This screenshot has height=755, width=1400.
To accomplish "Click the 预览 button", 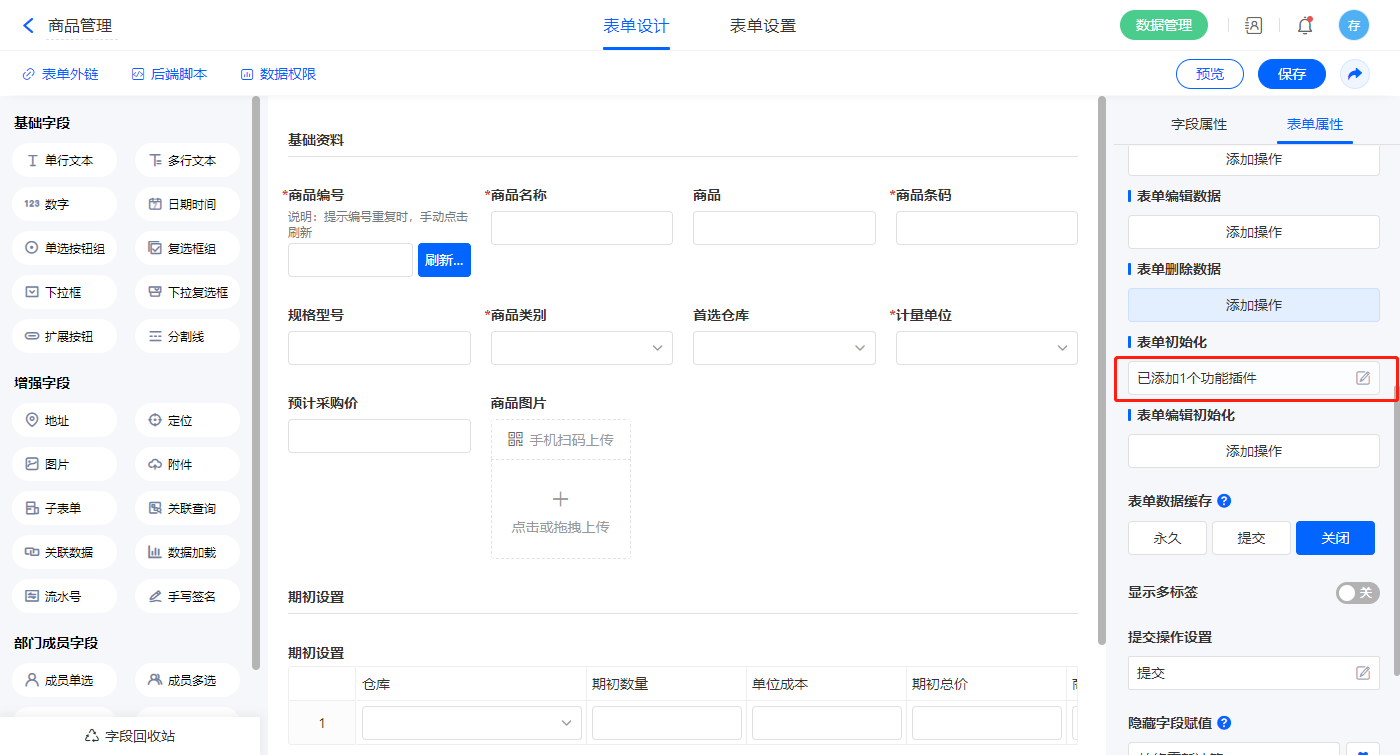I will (x=1209, y=74).
